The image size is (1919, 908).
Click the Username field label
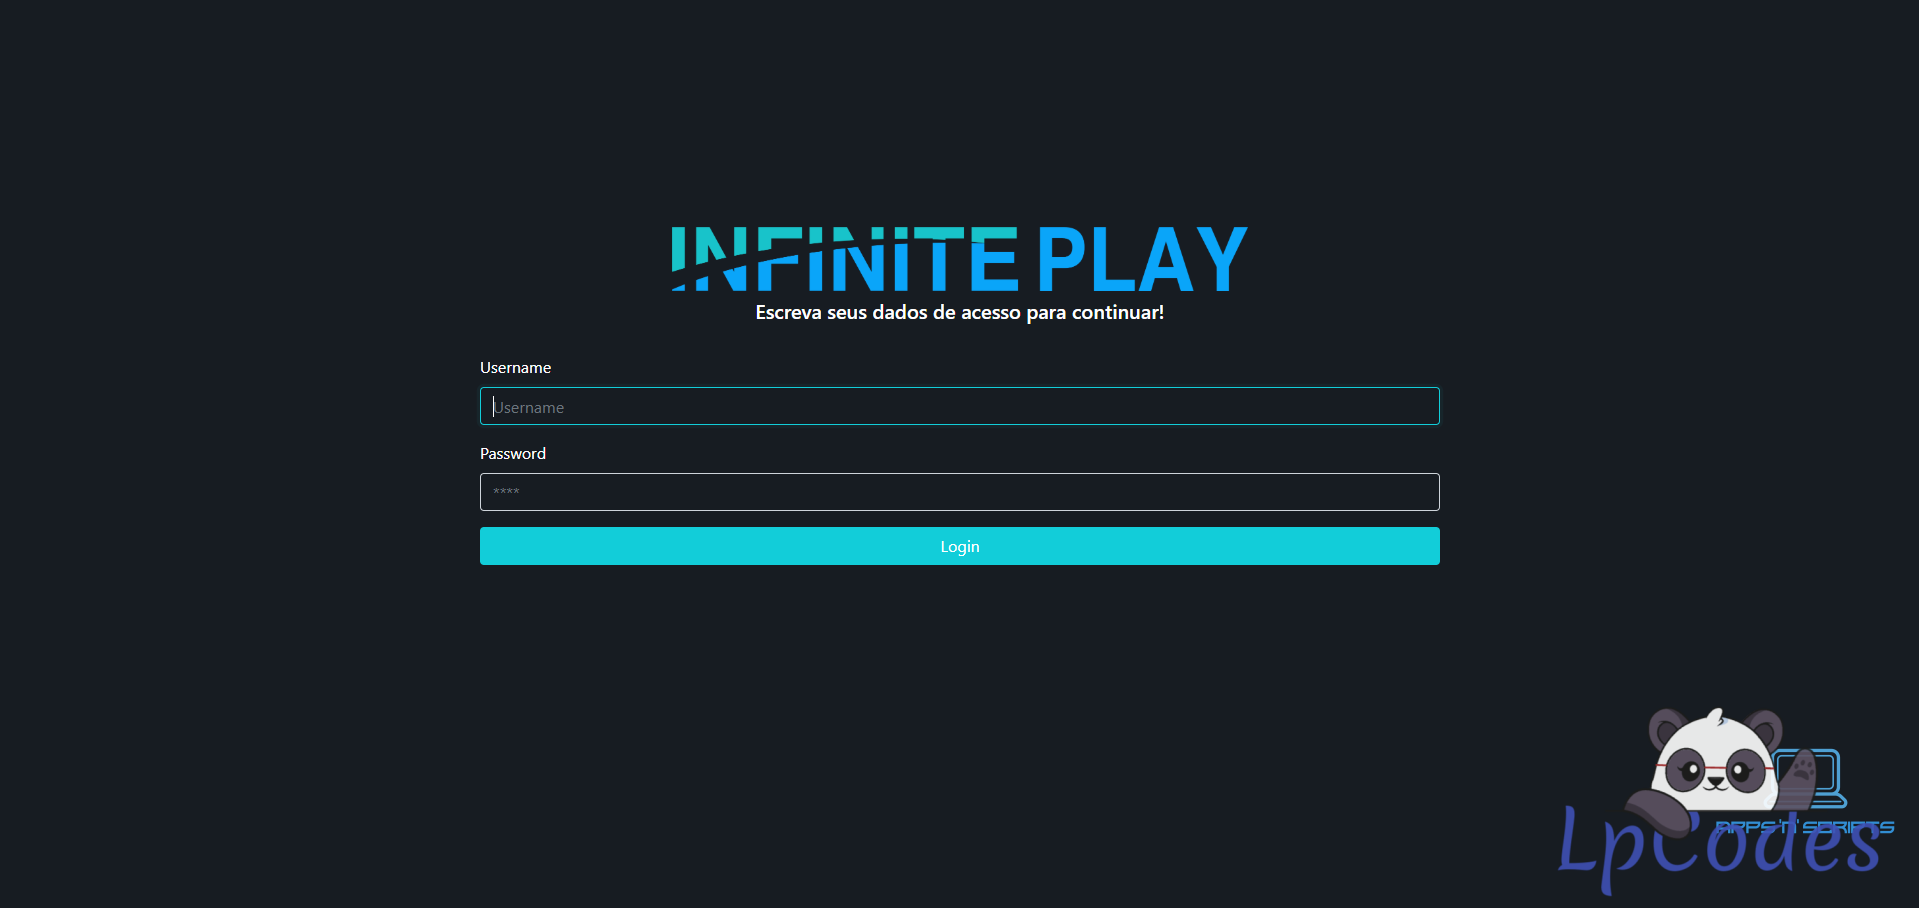click(515, 368)
